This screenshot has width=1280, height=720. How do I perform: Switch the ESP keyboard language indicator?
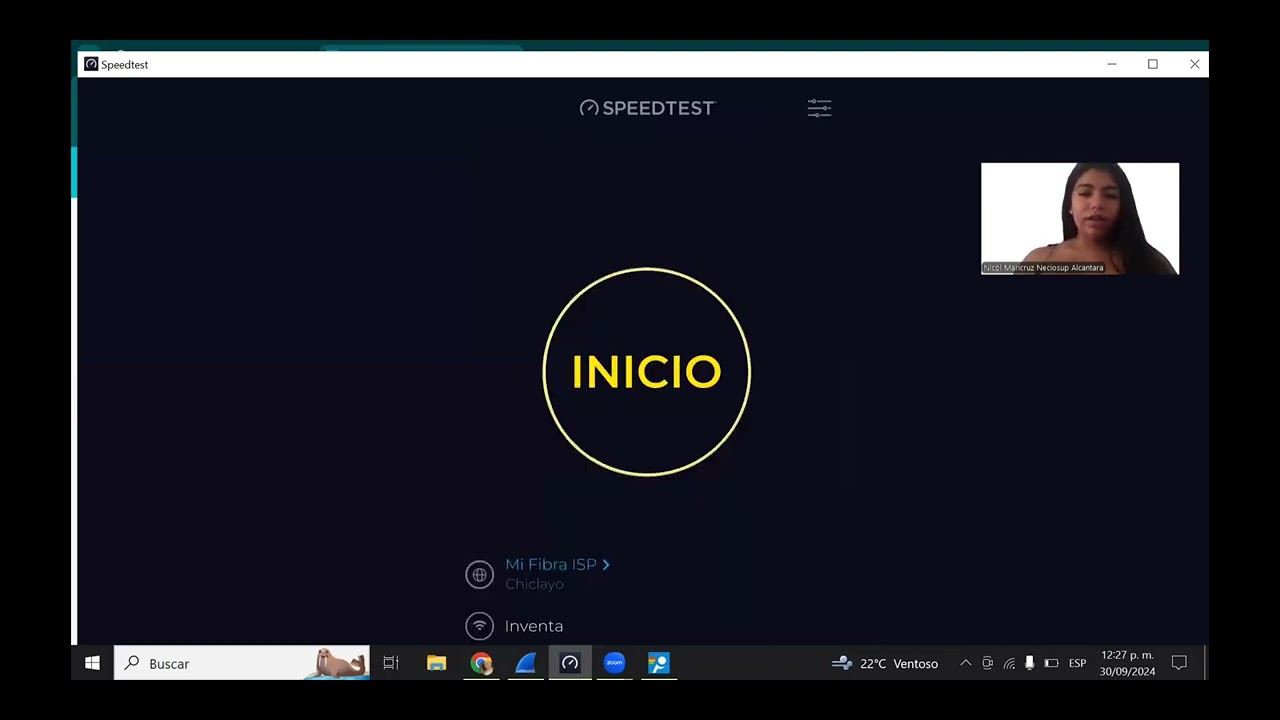pos(1077,663)
